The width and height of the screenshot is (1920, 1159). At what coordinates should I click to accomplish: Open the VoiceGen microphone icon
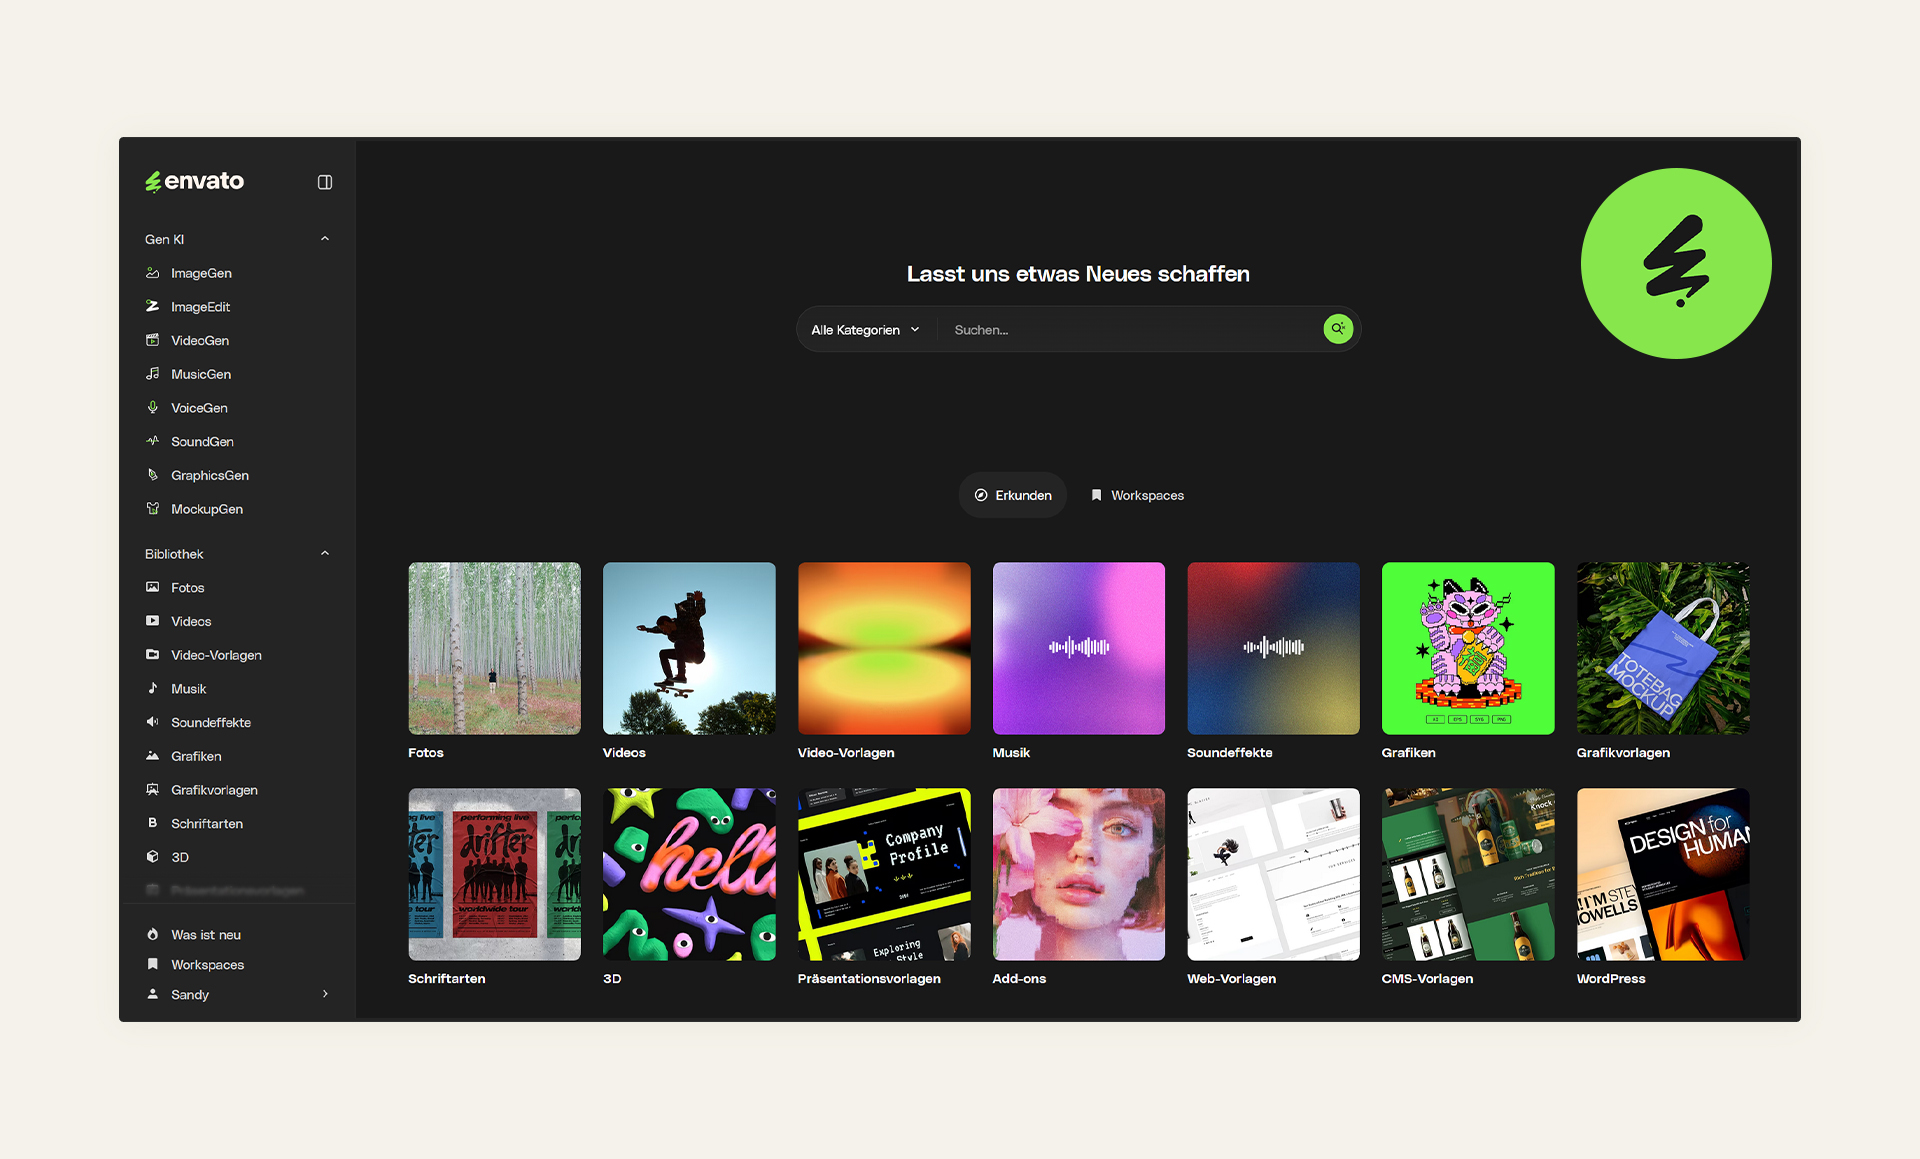pyautogui.click(x=153, y=408)
